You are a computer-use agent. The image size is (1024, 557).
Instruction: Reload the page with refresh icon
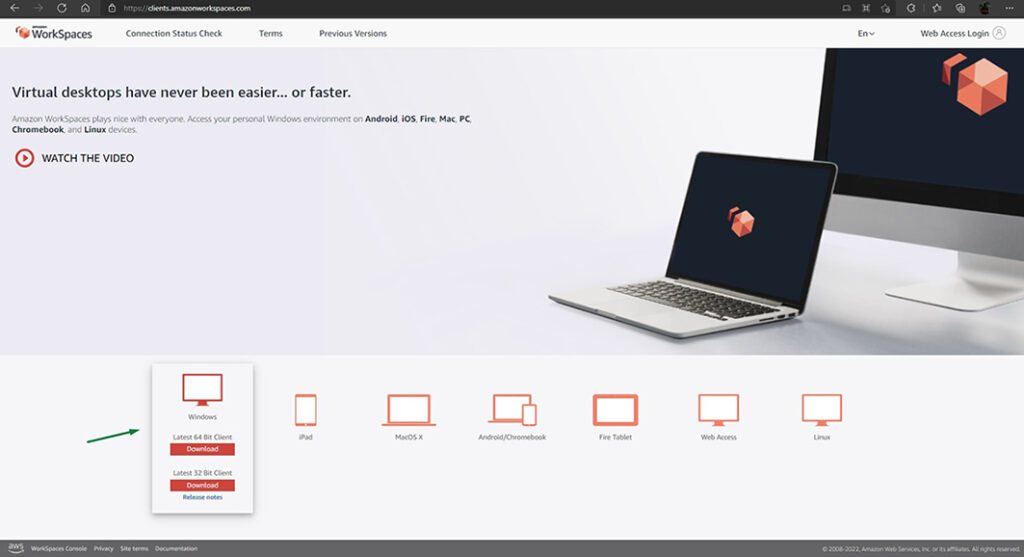coord(61,8)
